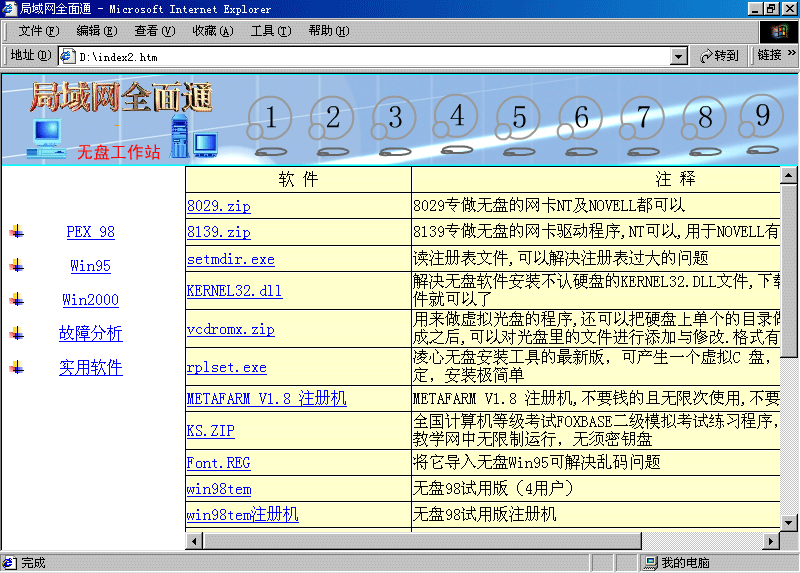This screenshot has width=800, height=573.
Task: Click the numbered circle 3 icon
Action: (x=394, y=120)
